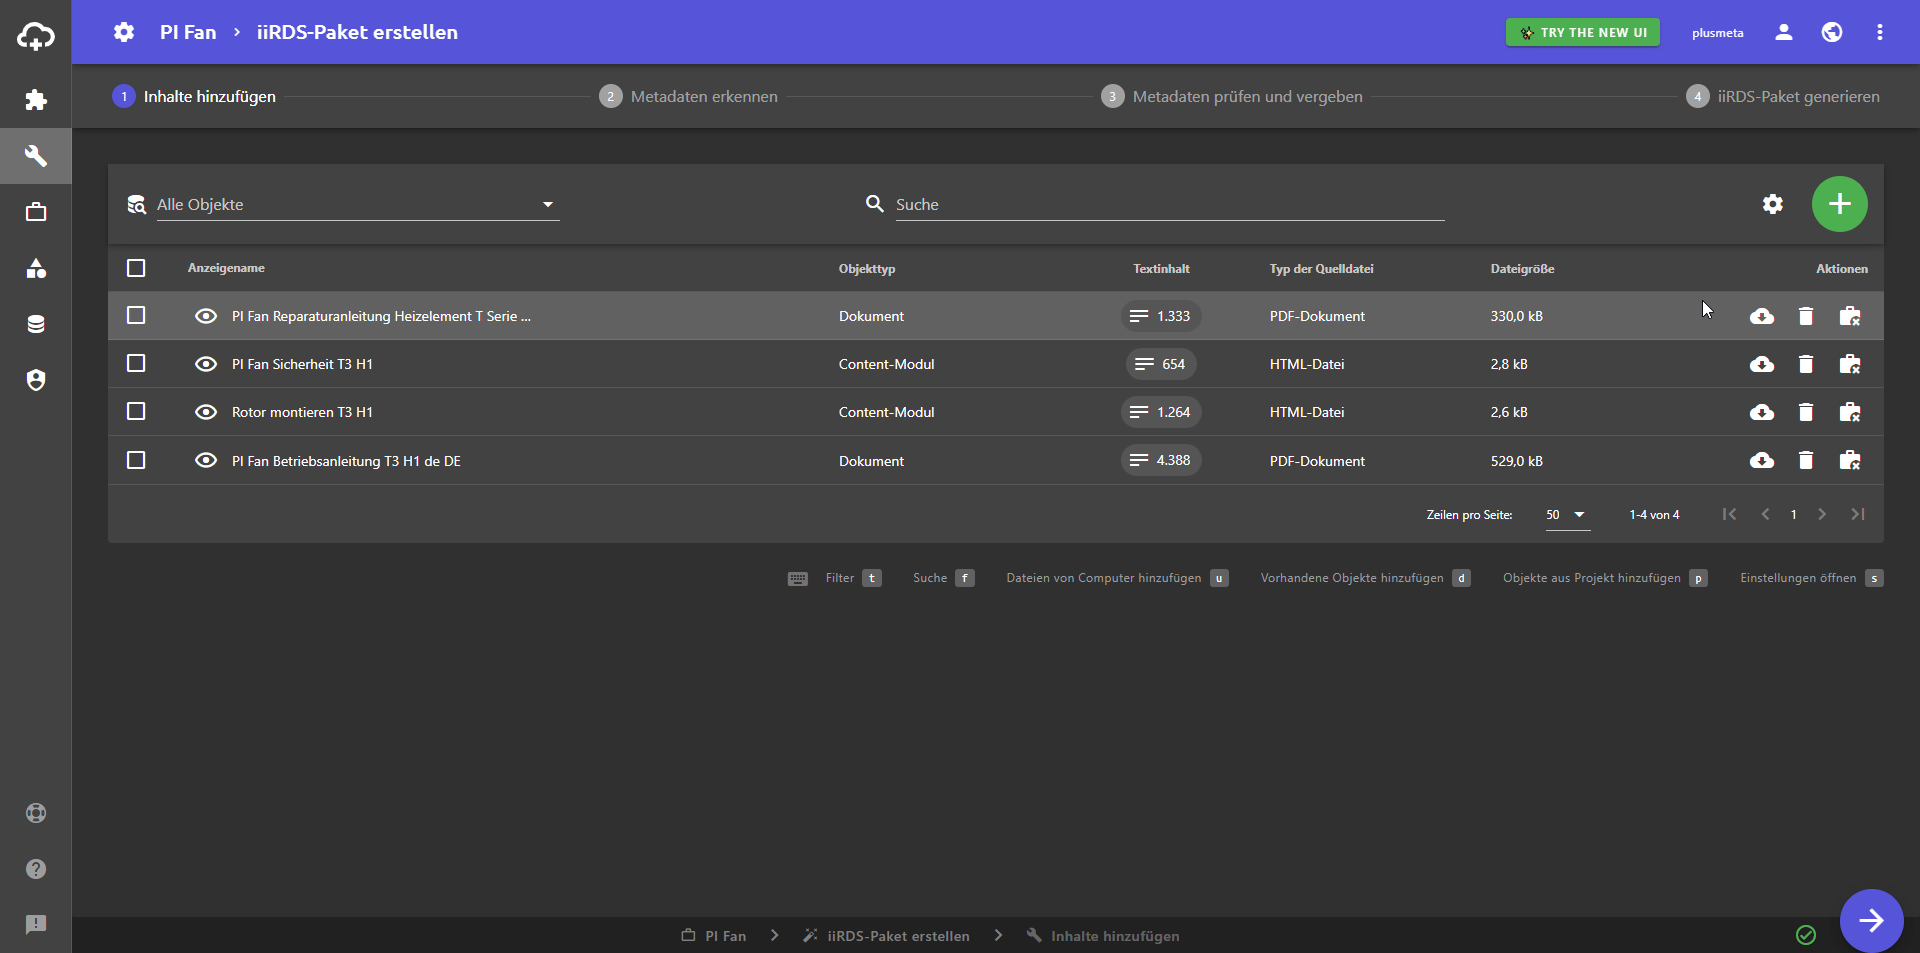Open table settings gear icon
Screen dimensions: 1920x953
(x=1772, y=204)
